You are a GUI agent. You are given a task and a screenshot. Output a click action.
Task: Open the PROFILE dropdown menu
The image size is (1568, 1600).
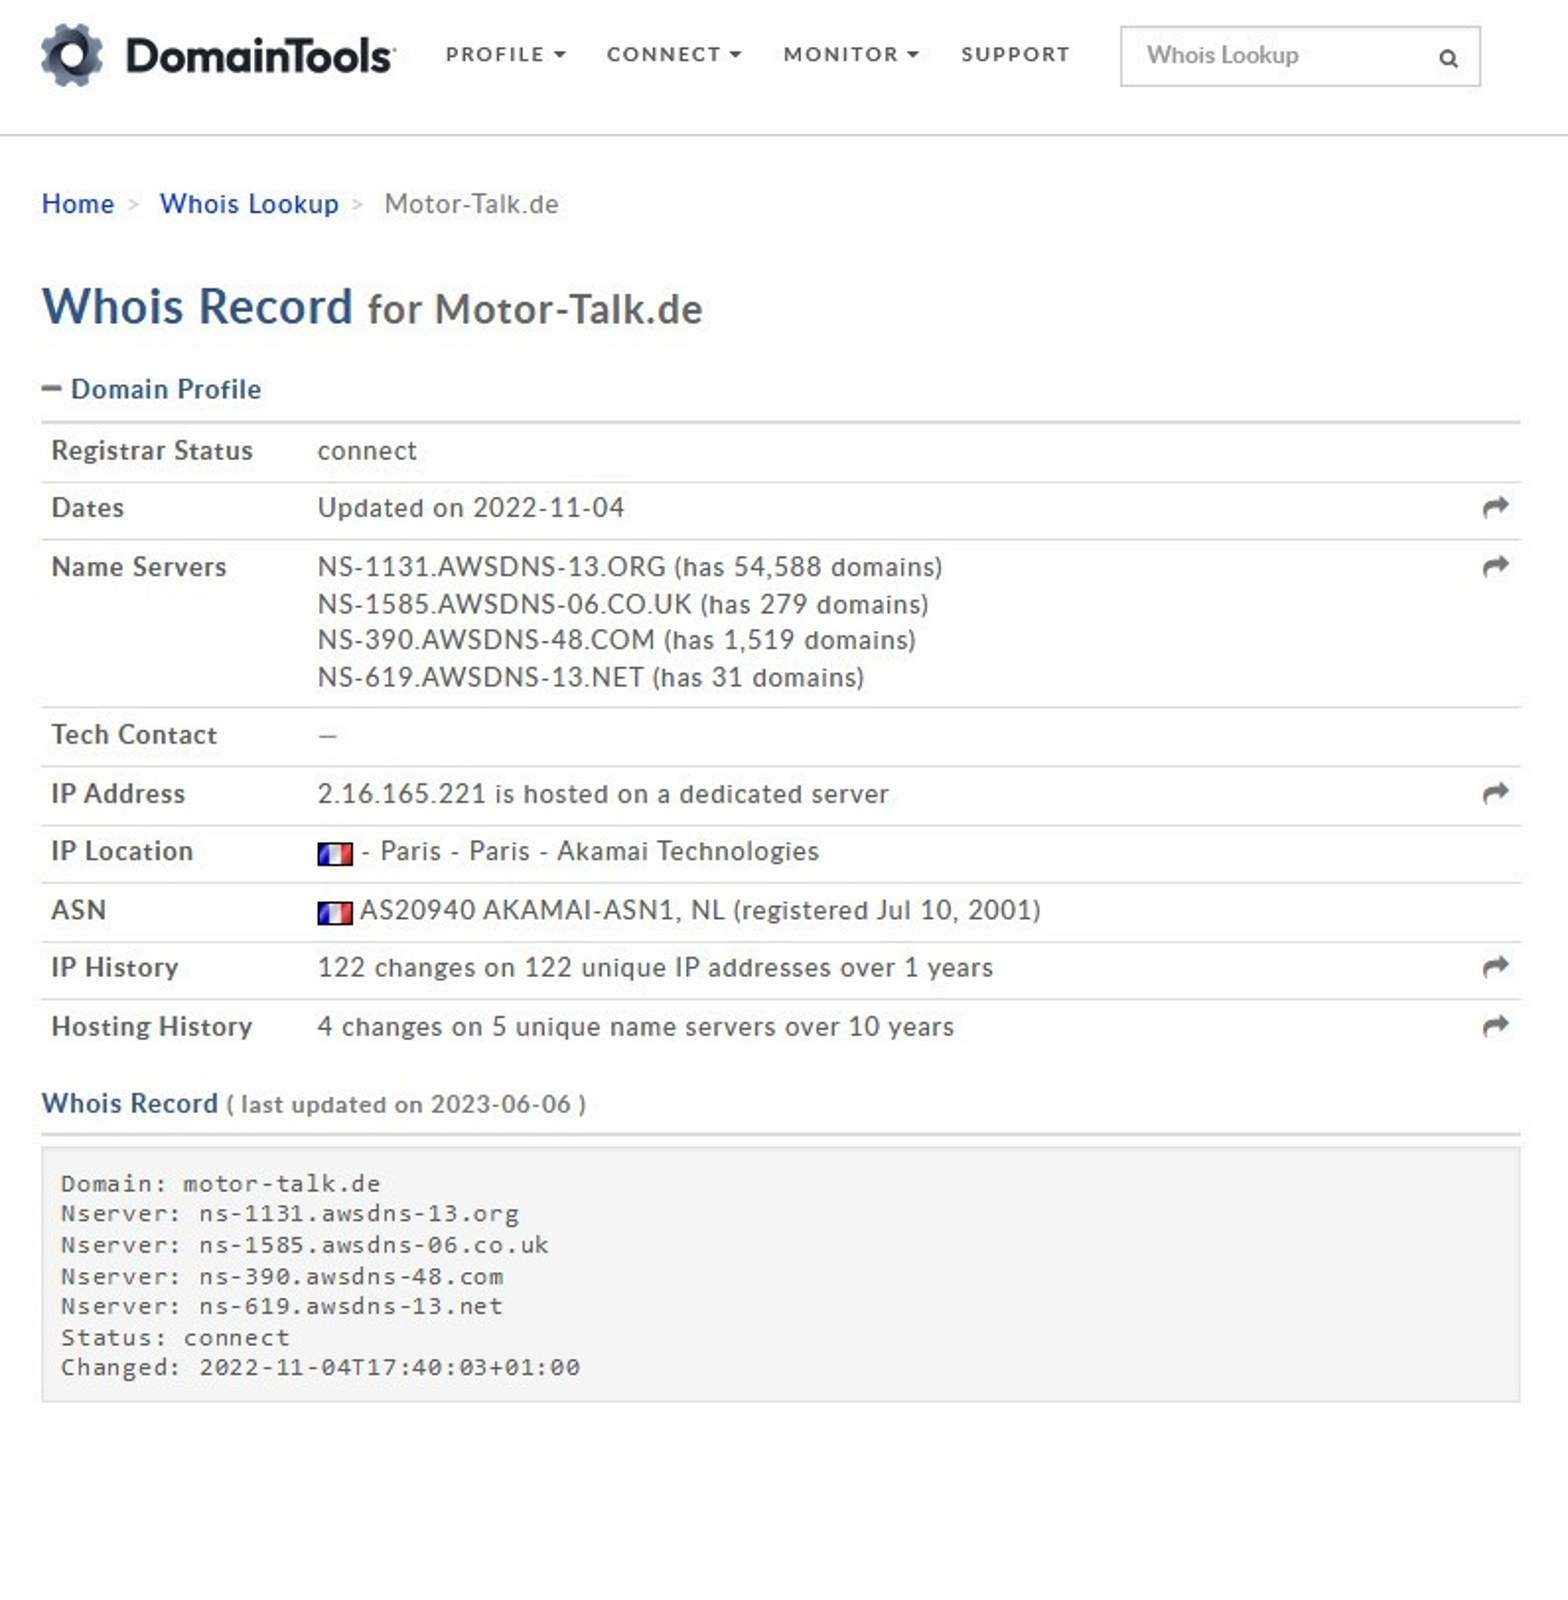(x=505, y=55)
